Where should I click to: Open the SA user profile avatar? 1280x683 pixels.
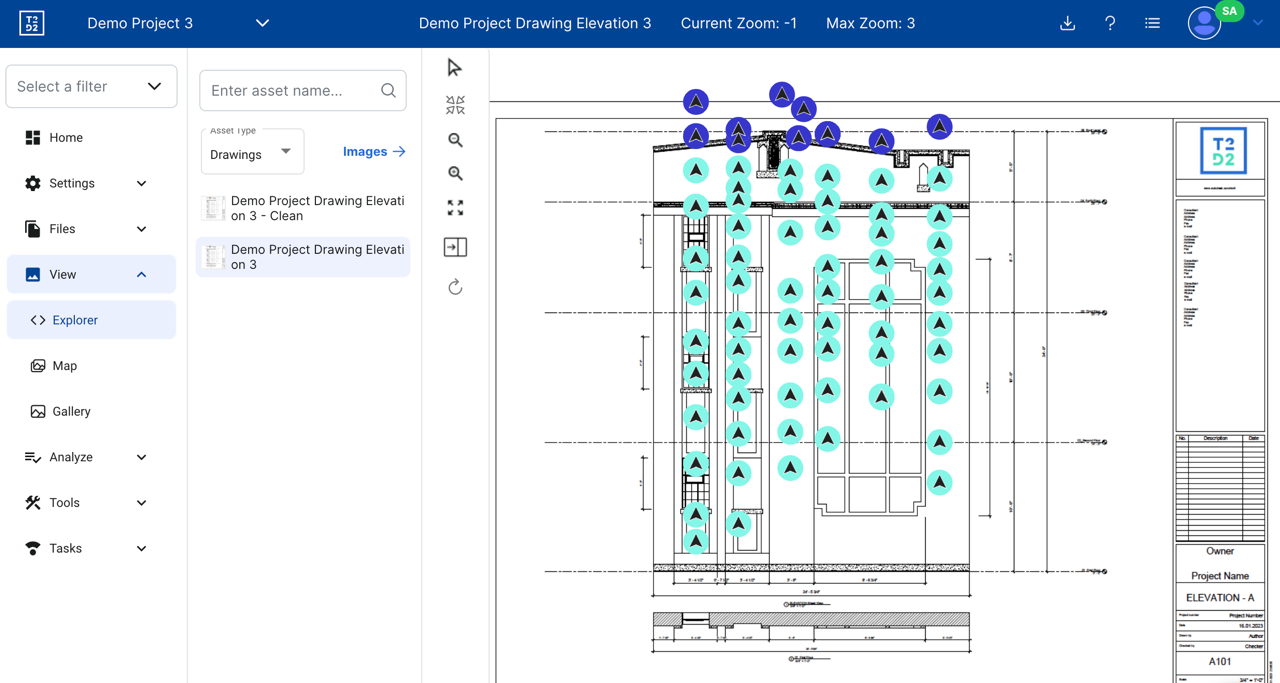(x=1205, y=23)
